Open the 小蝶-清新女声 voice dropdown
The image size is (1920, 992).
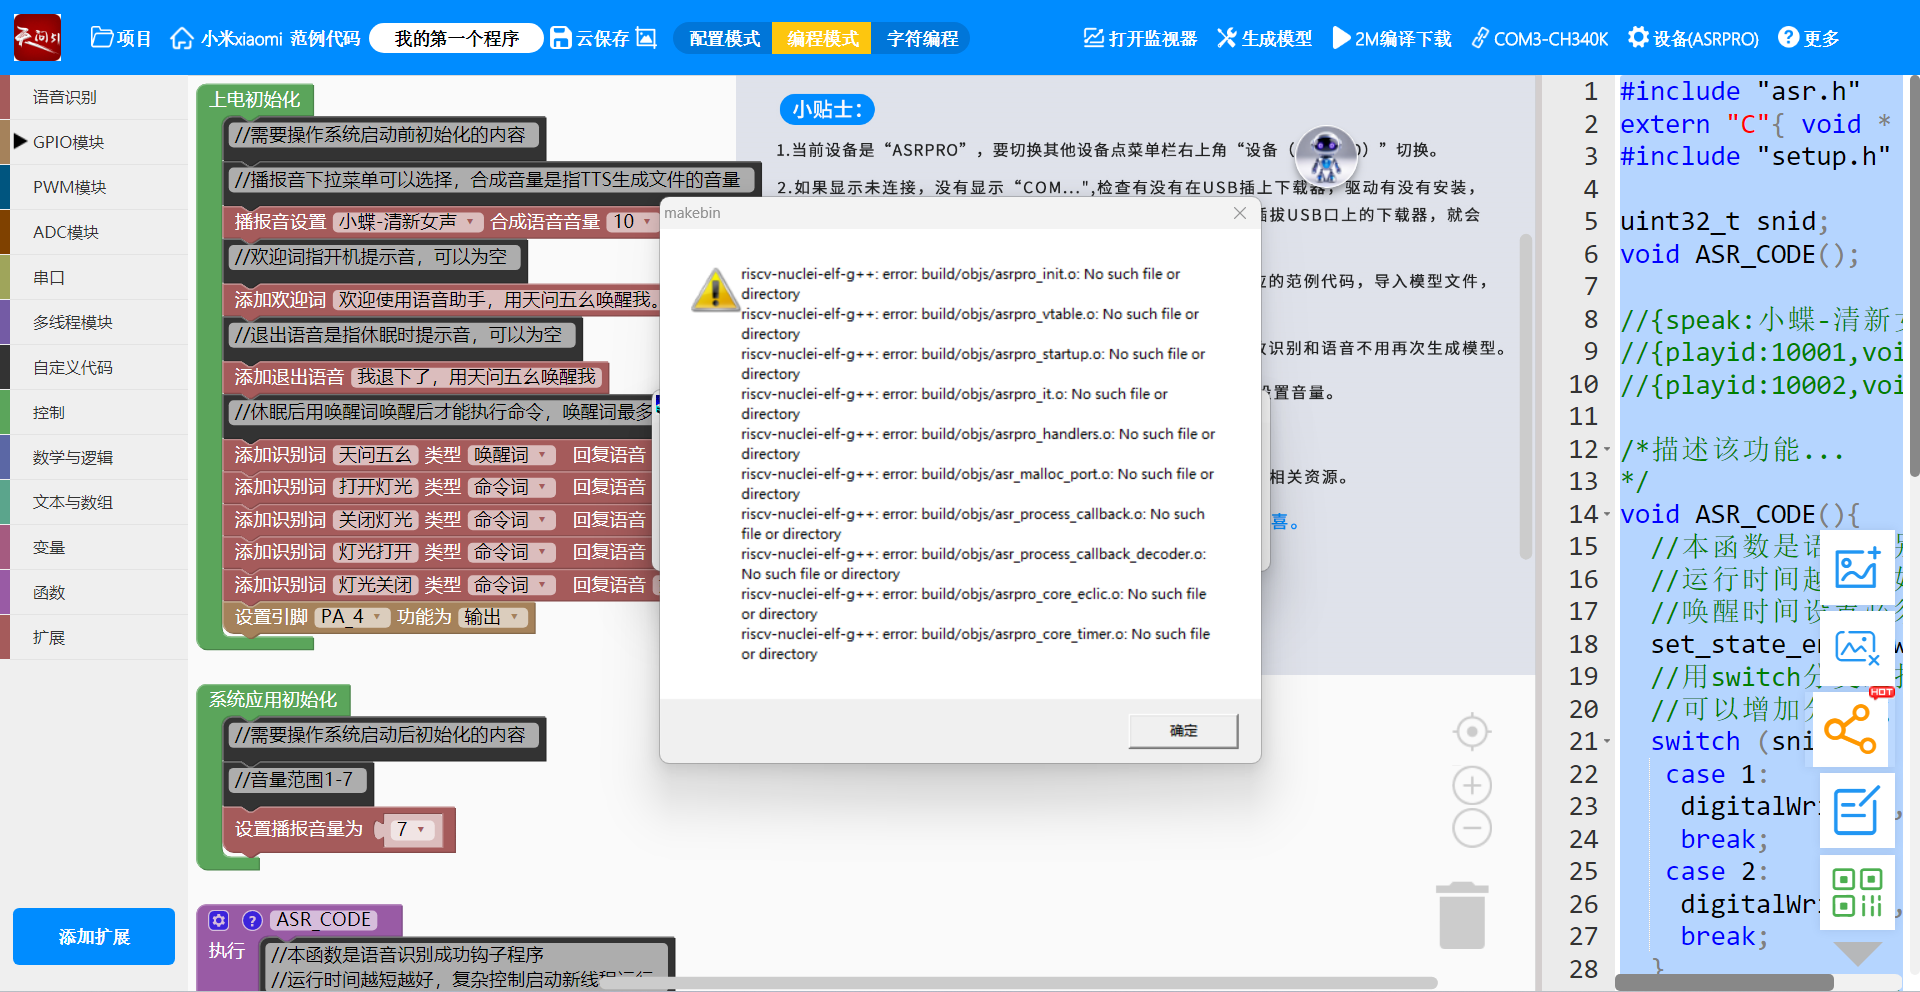click(x=407, y=222)
